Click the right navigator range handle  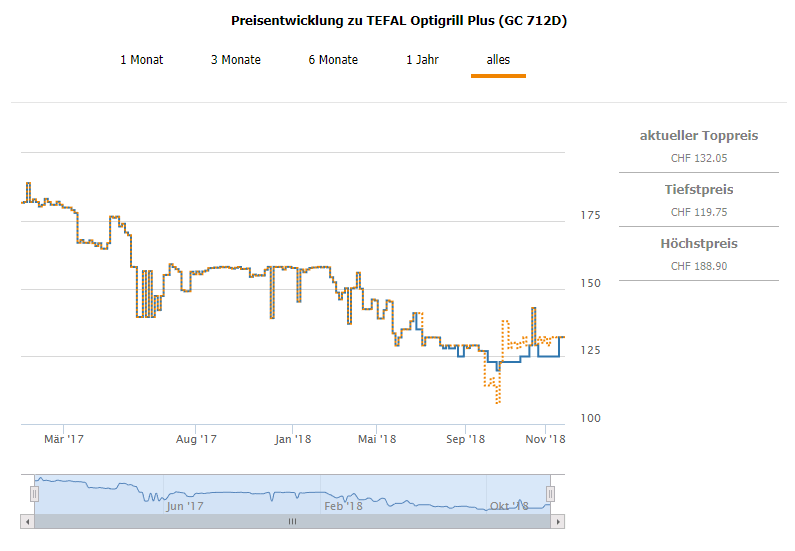550,493
